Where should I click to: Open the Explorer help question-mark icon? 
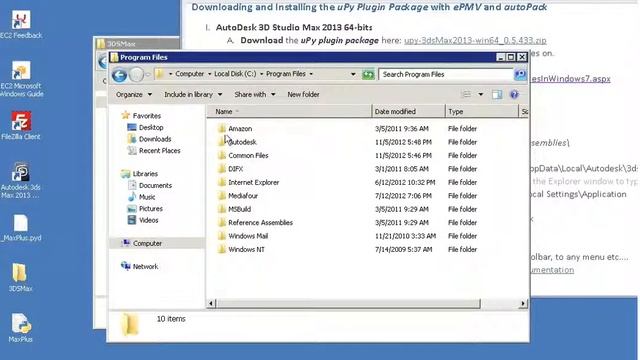[x=514, y=94]
